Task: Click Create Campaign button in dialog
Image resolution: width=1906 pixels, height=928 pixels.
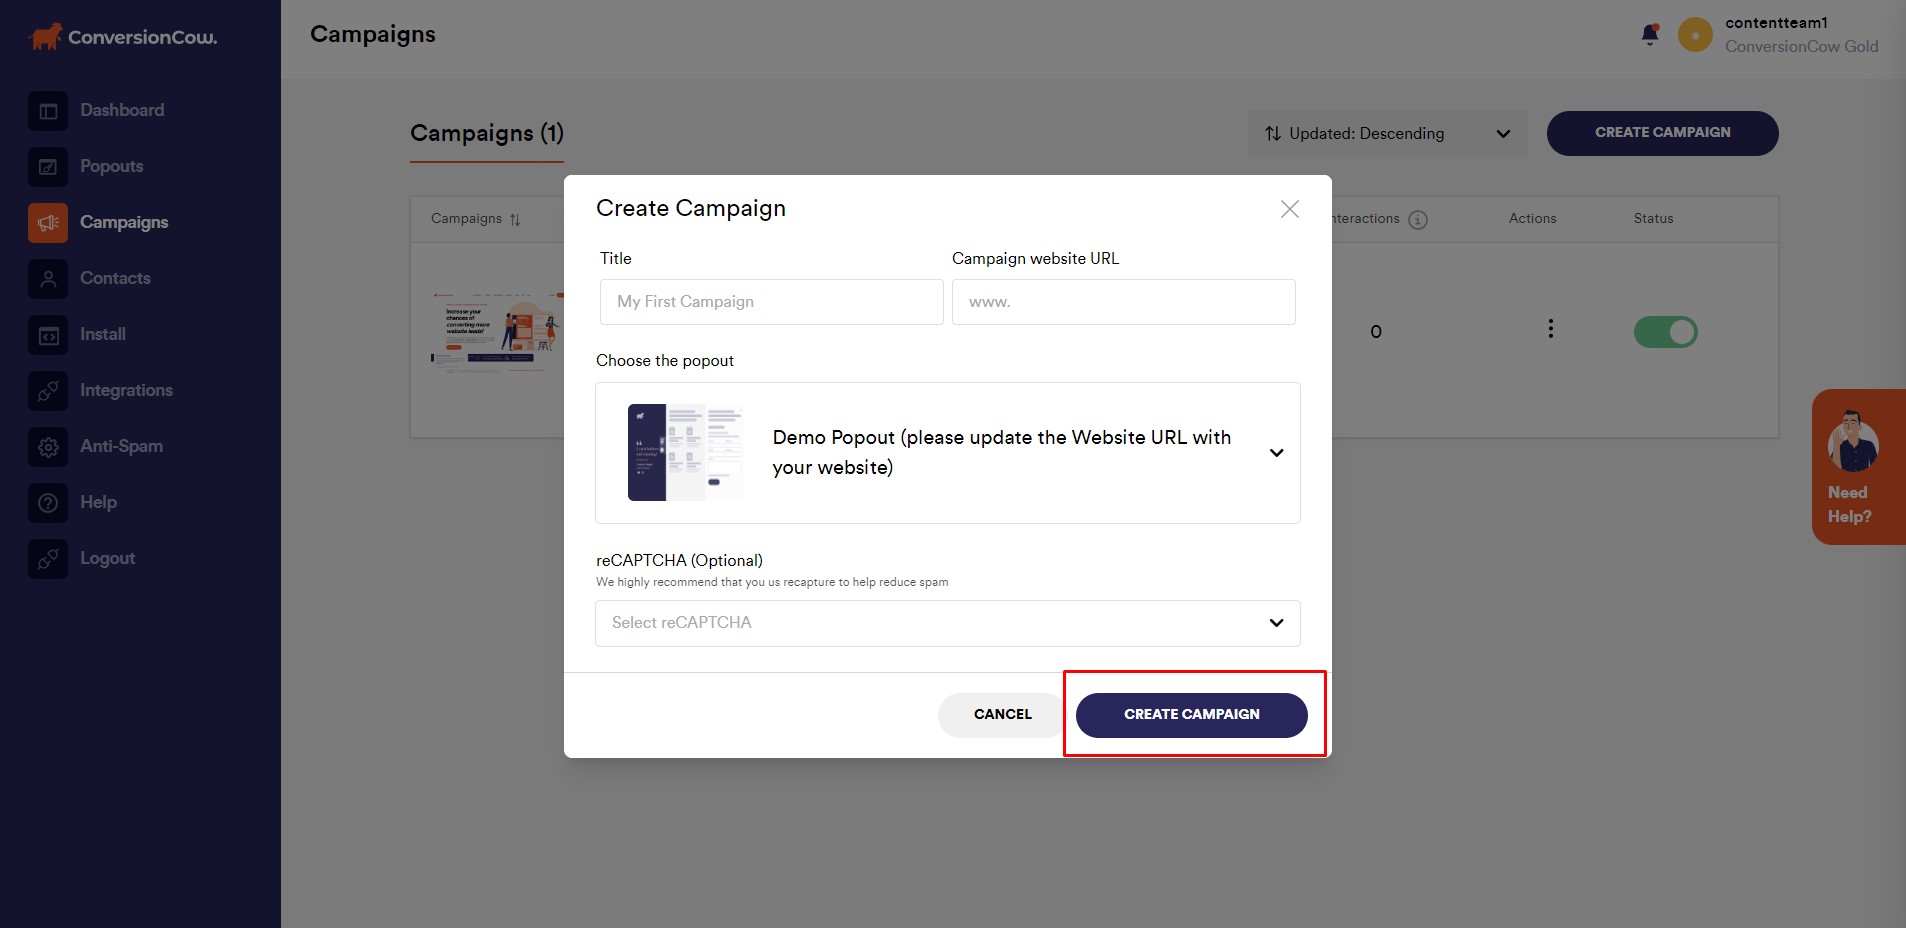Action: 1191,715
